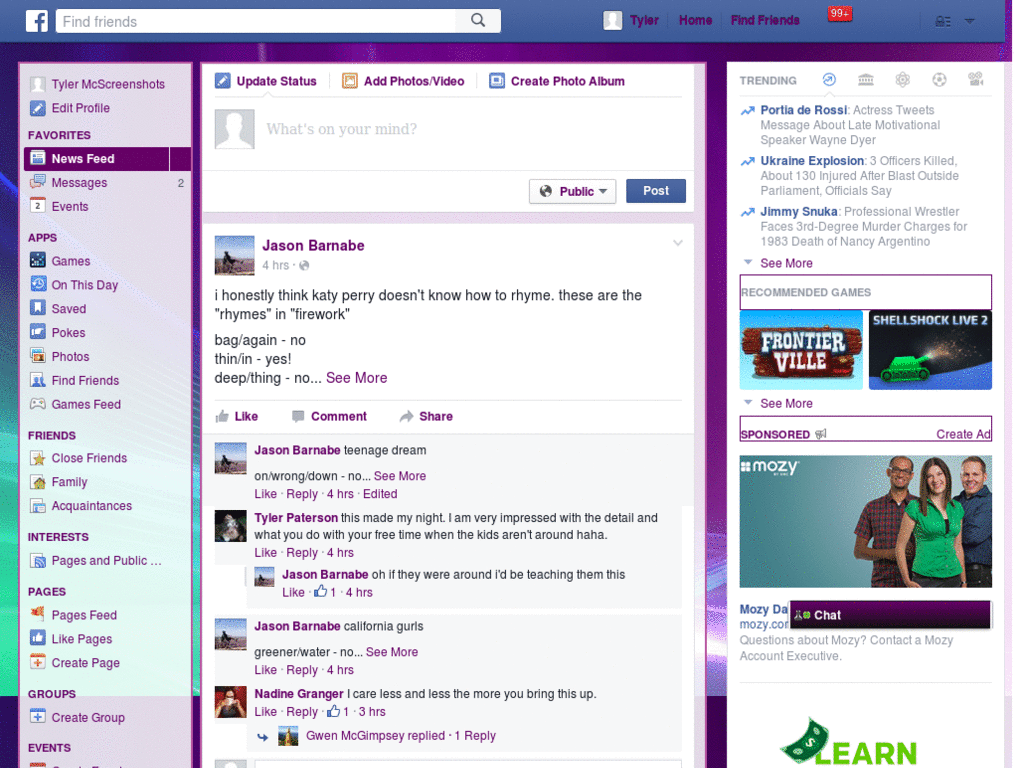Select the science and technology trending icon
Image resolution: width=1024 pixels, height=768 pixels.
(x=903, y=80)
